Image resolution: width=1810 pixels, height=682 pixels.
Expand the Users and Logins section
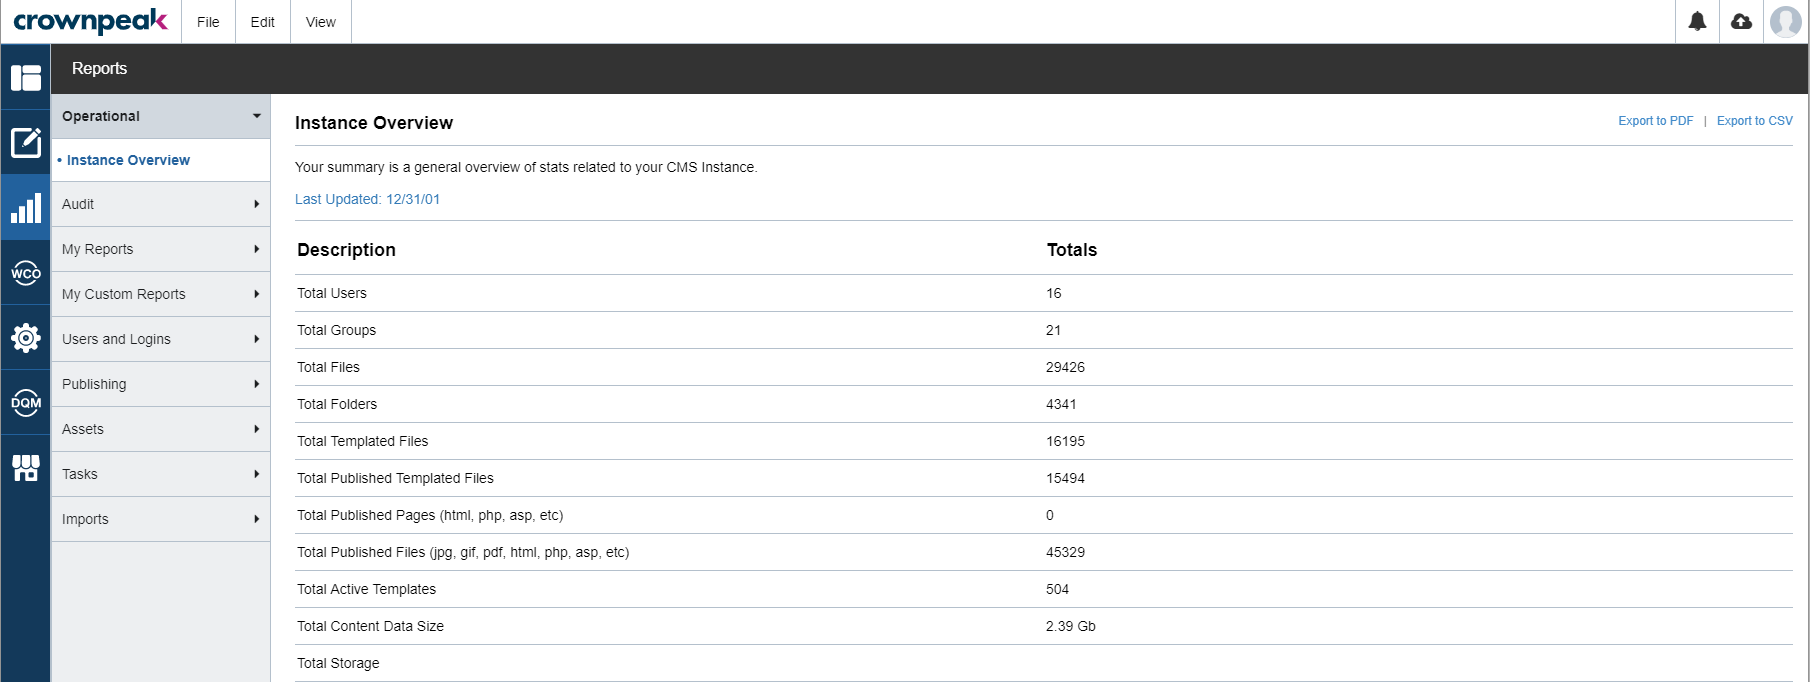click(x=161, y=339)
